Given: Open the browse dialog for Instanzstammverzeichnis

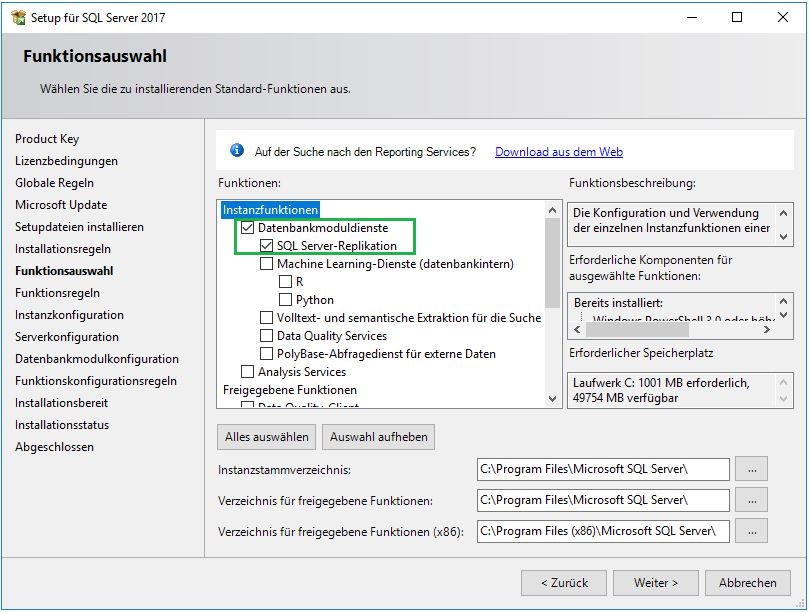Looking at the screenshot, I should 751,469.
